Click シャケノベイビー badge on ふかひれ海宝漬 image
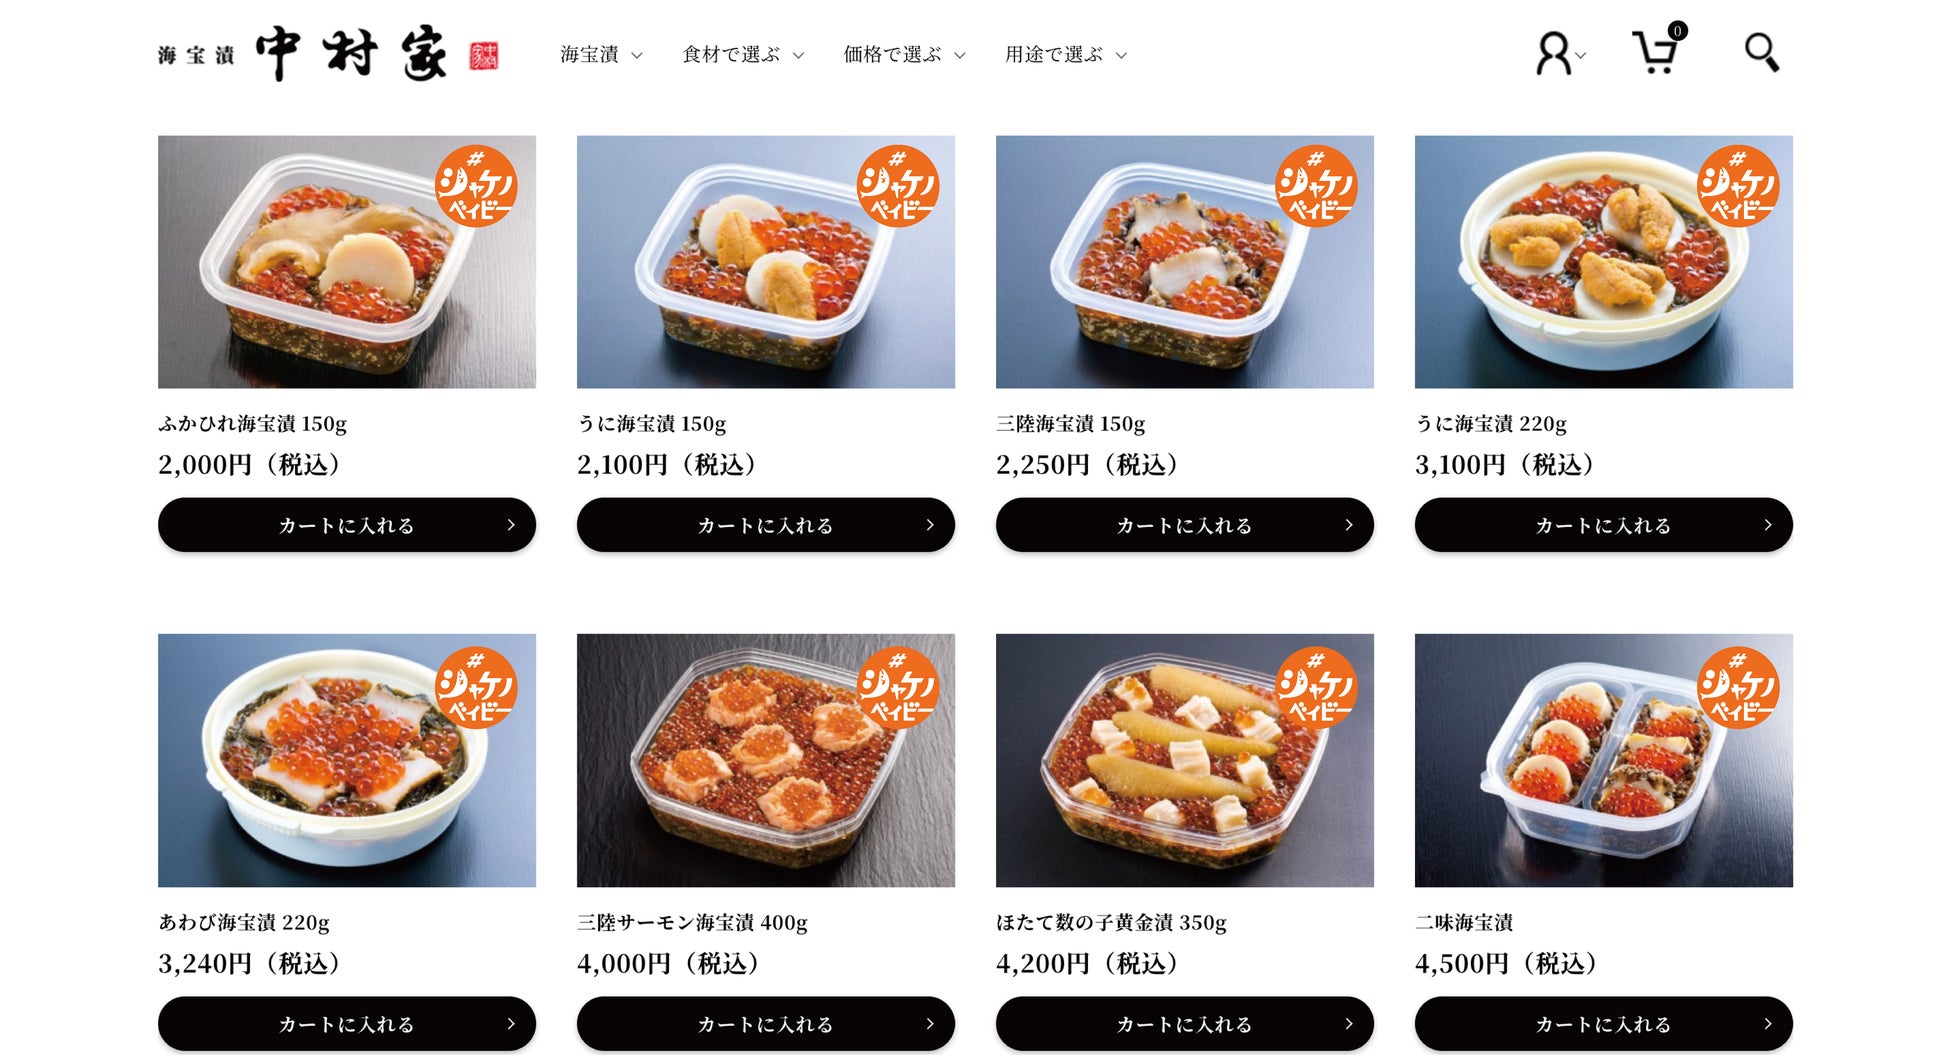This screenshot has width=1950, height=1055. pos(476,186)
